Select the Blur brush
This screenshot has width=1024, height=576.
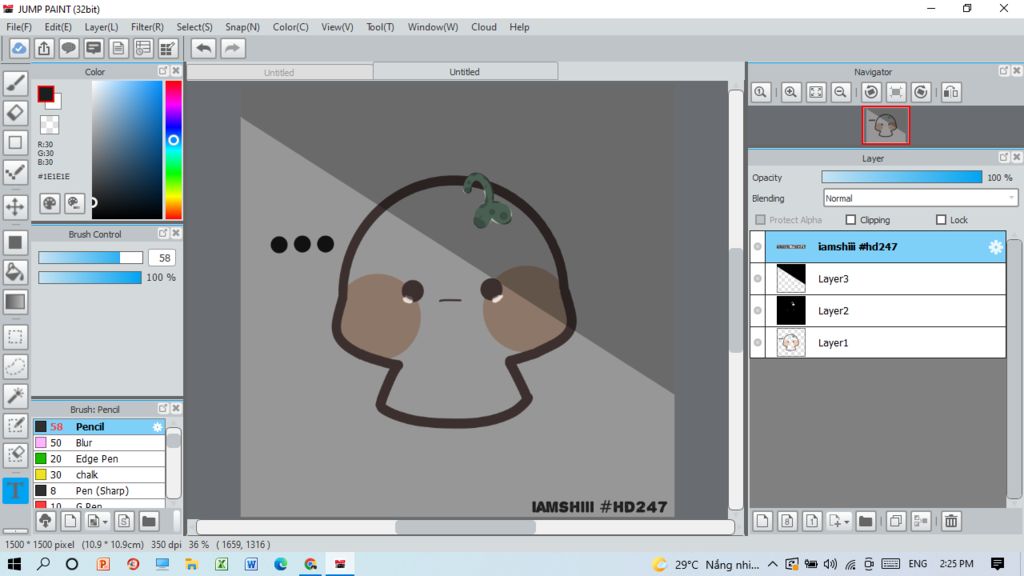(99, 443)
